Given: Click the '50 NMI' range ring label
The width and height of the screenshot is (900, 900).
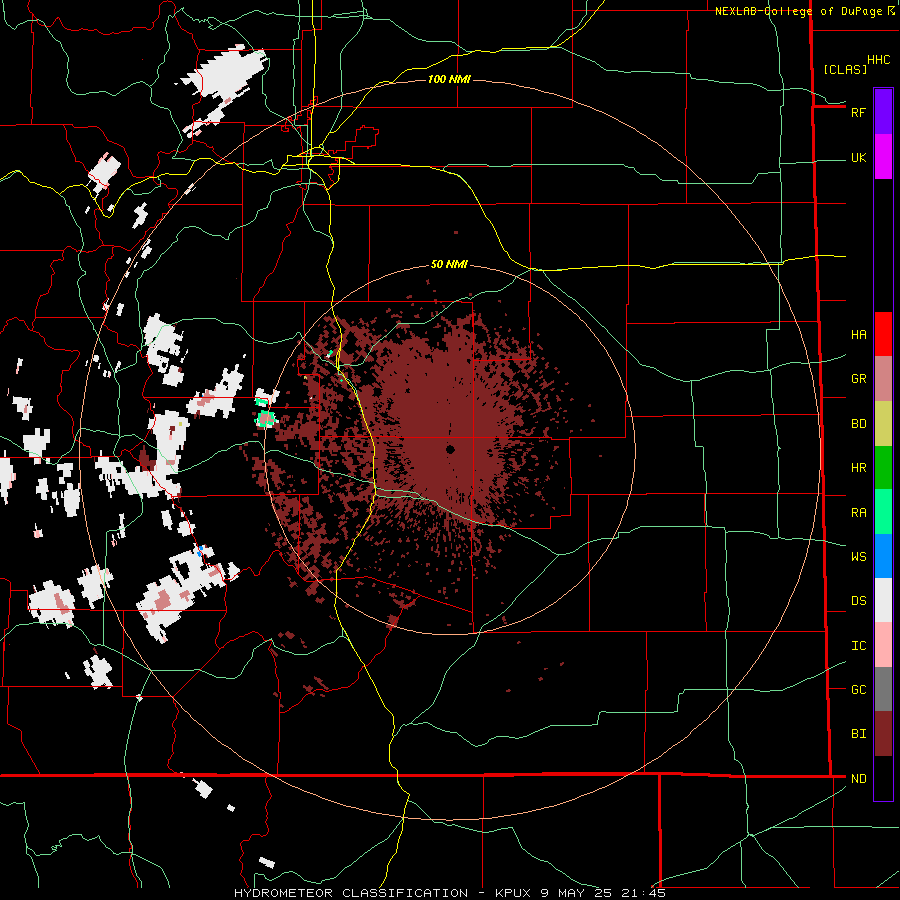Looking at the screenshot, I should pyautogui.click(x=449, y=264).
